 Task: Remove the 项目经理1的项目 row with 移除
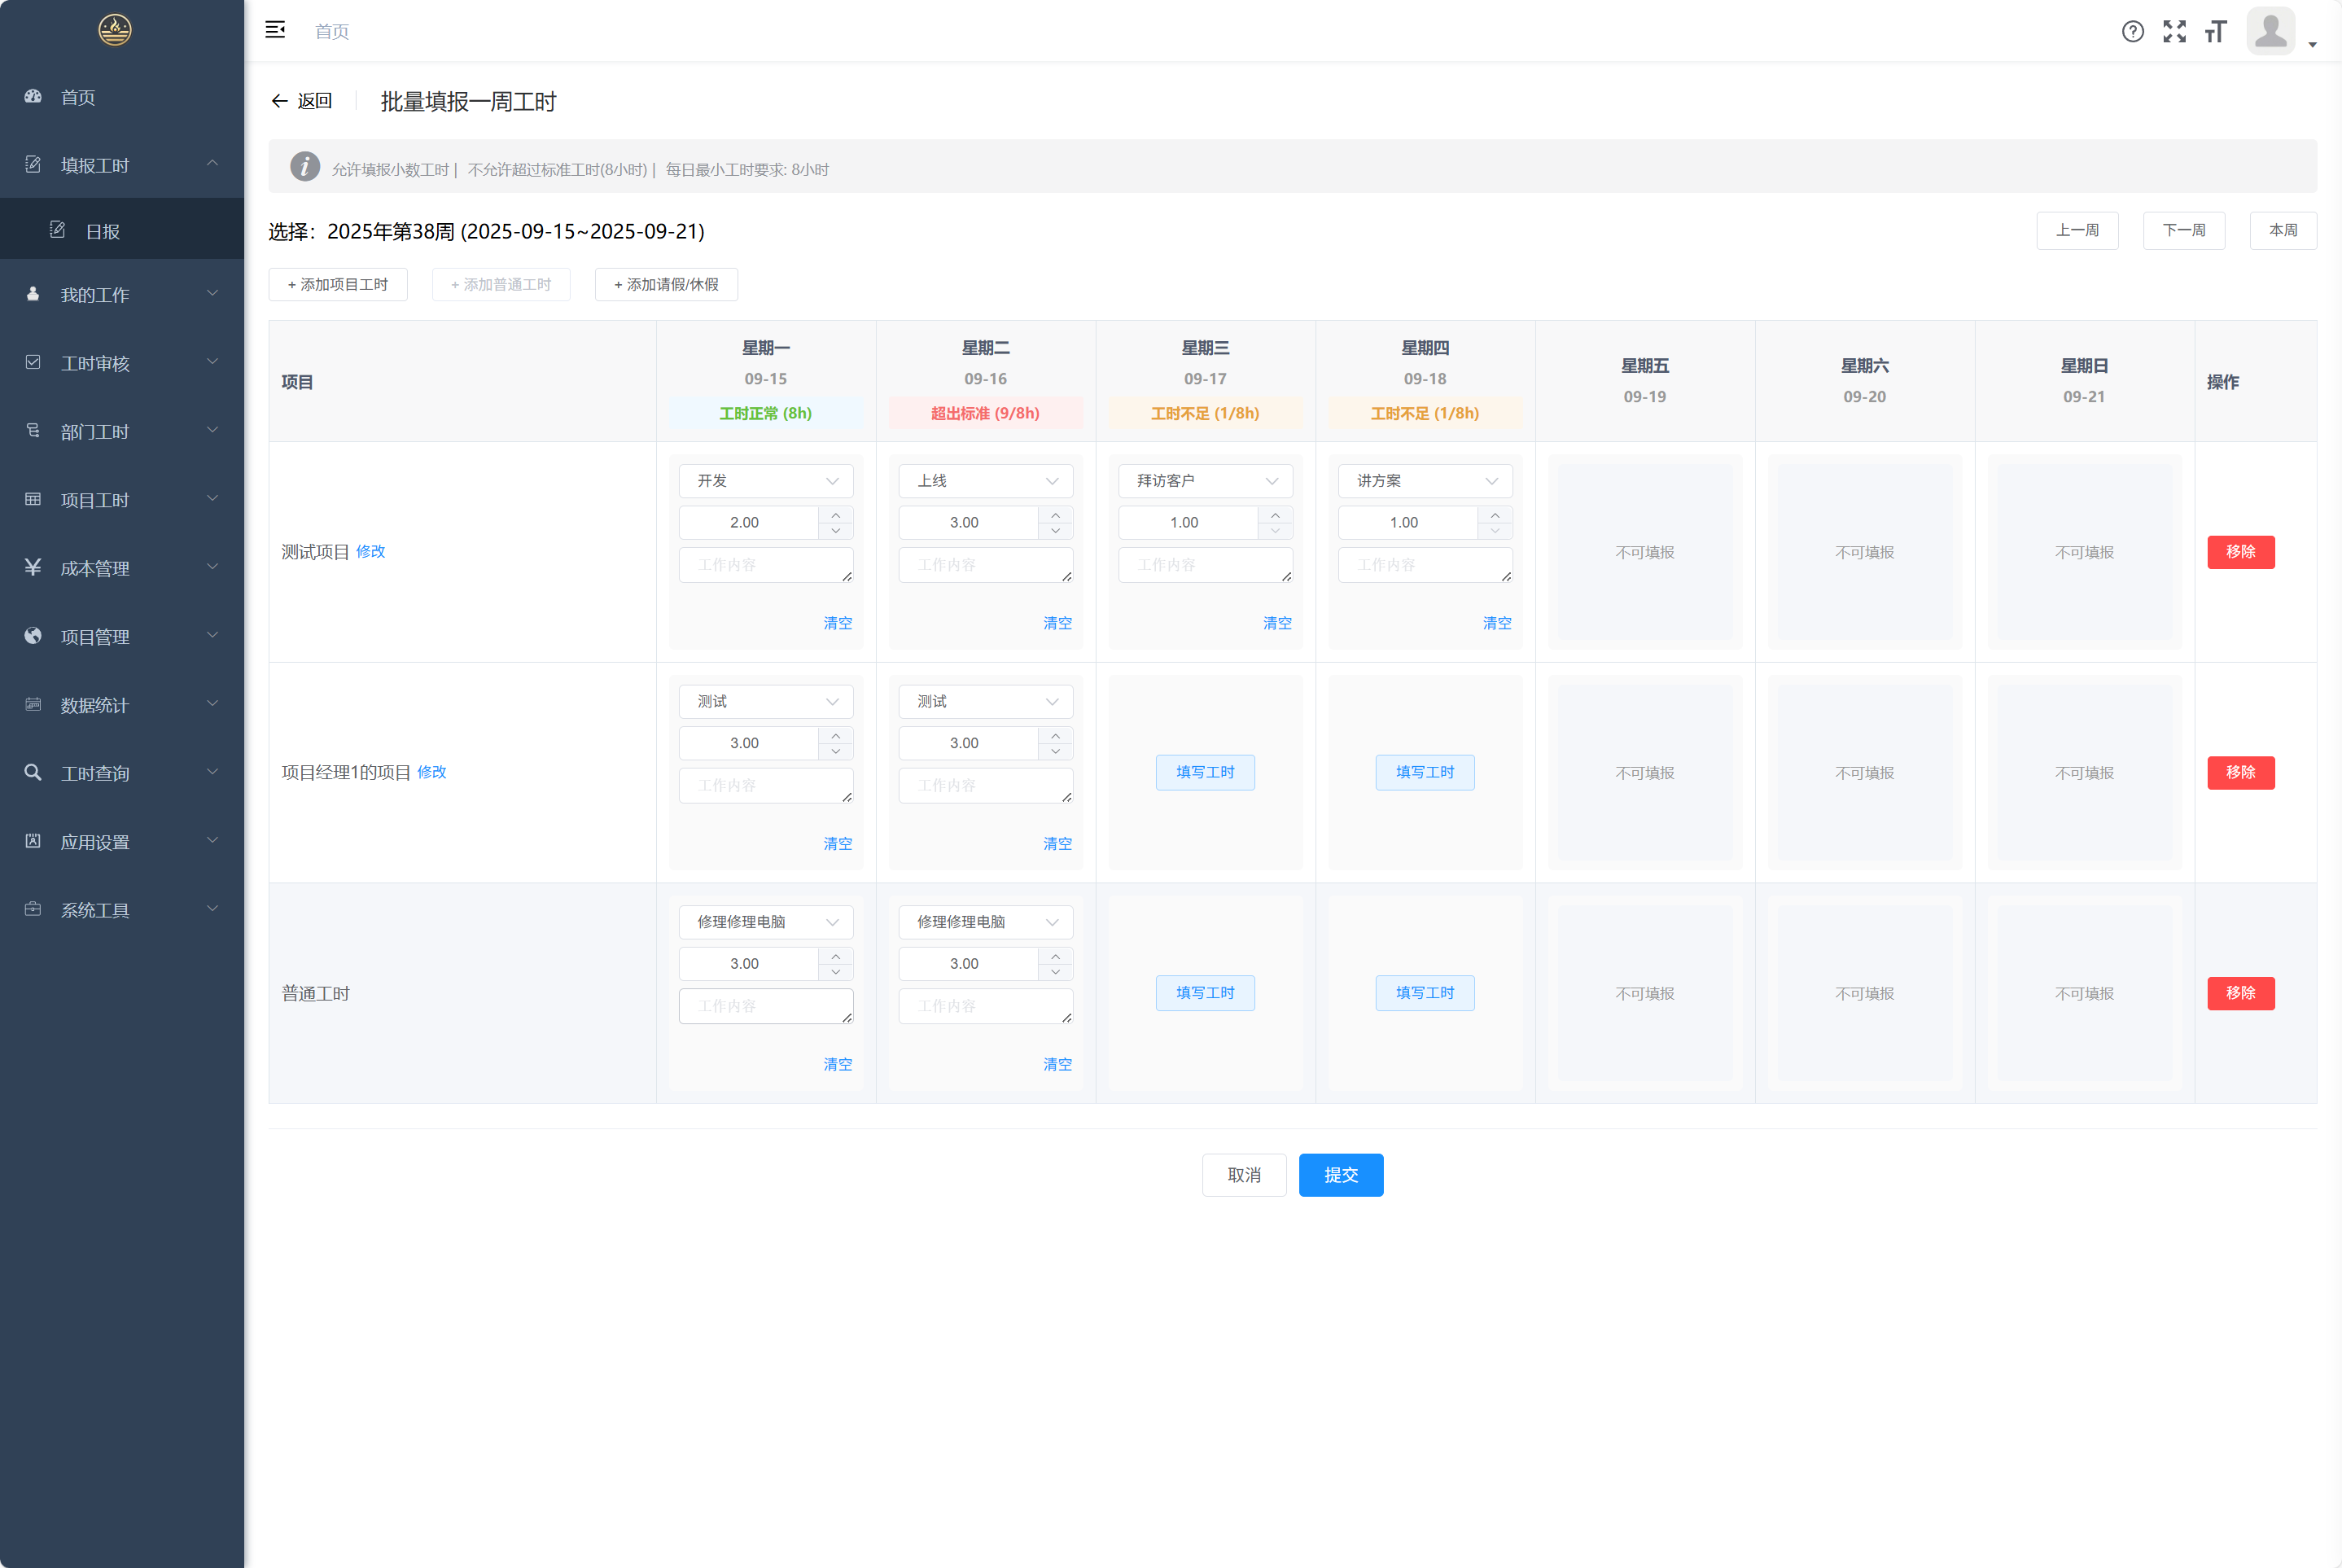2240,772
